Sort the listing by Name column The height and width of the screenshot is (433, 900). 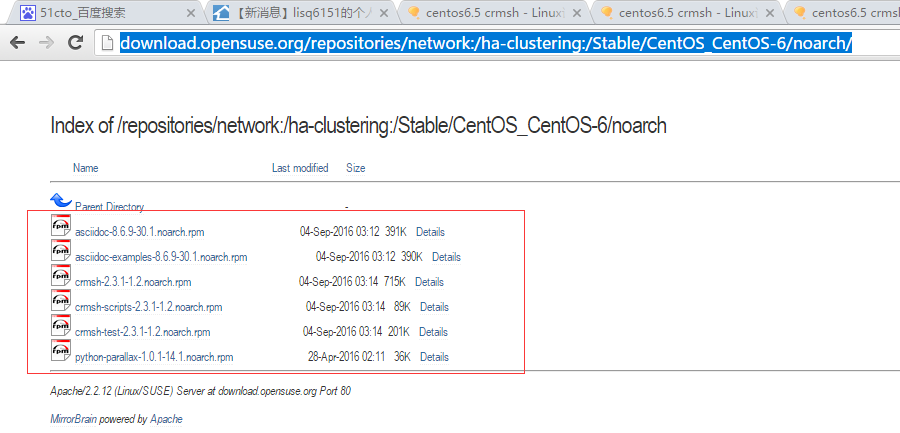pos(86,168)
